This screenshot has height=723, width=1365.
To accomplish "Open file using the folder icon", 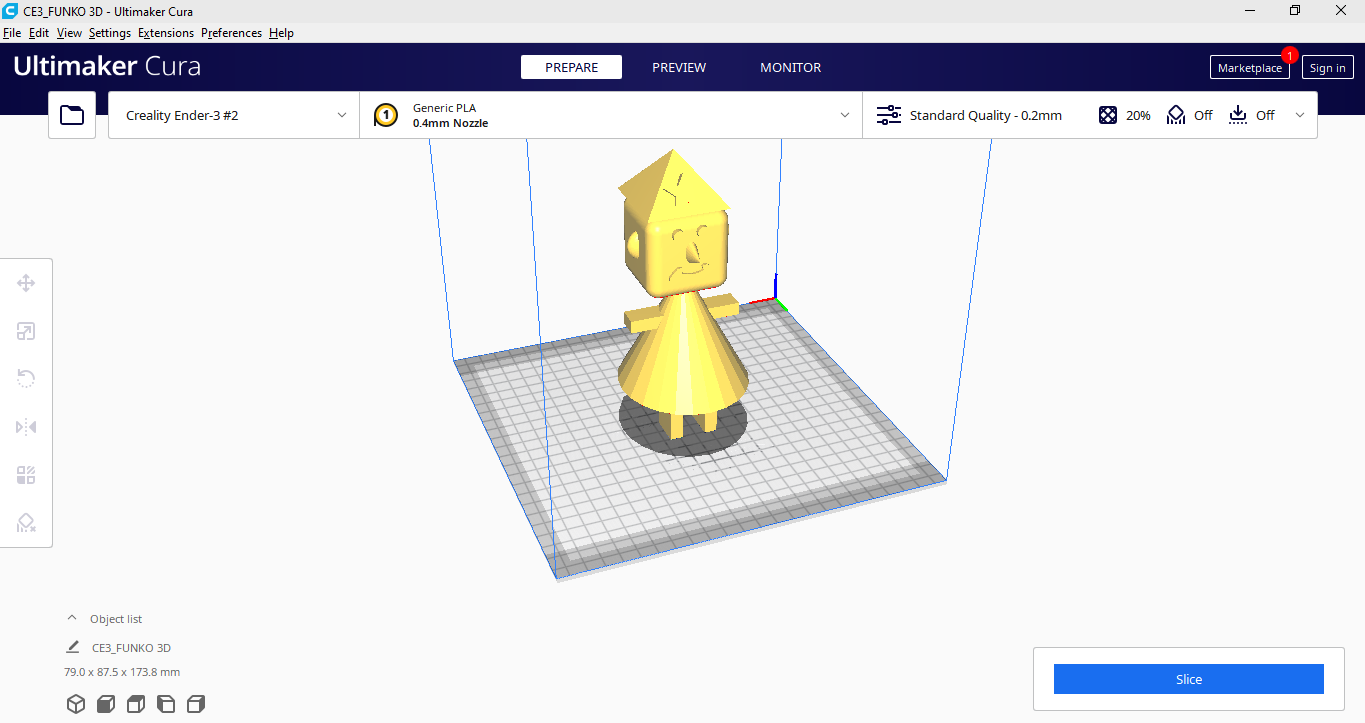I will click(72, 115).
